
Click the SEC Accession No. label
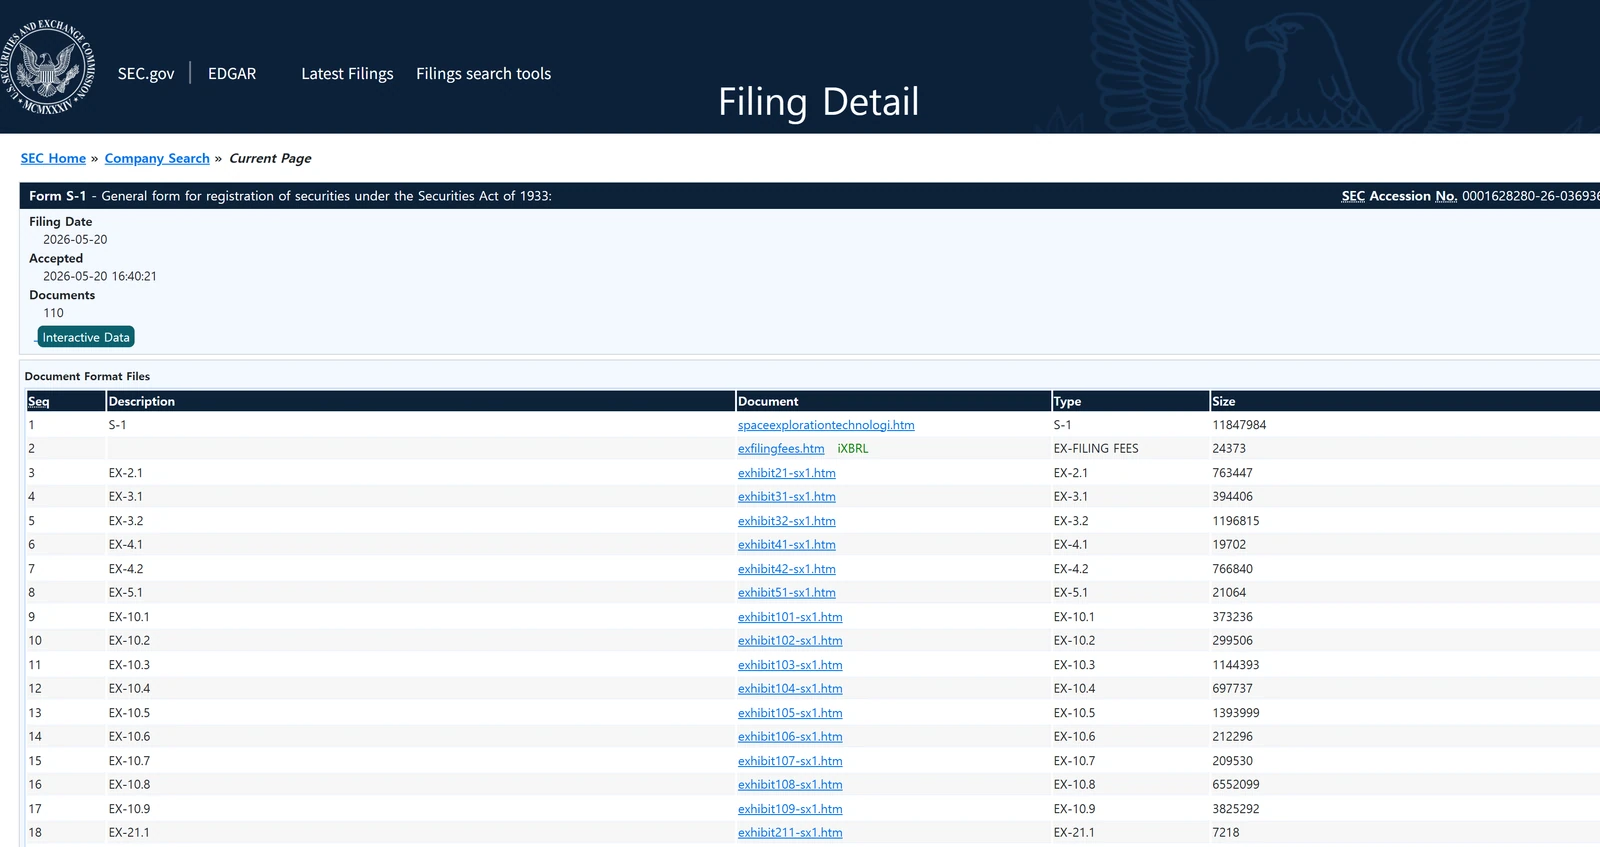[1399, 196]
